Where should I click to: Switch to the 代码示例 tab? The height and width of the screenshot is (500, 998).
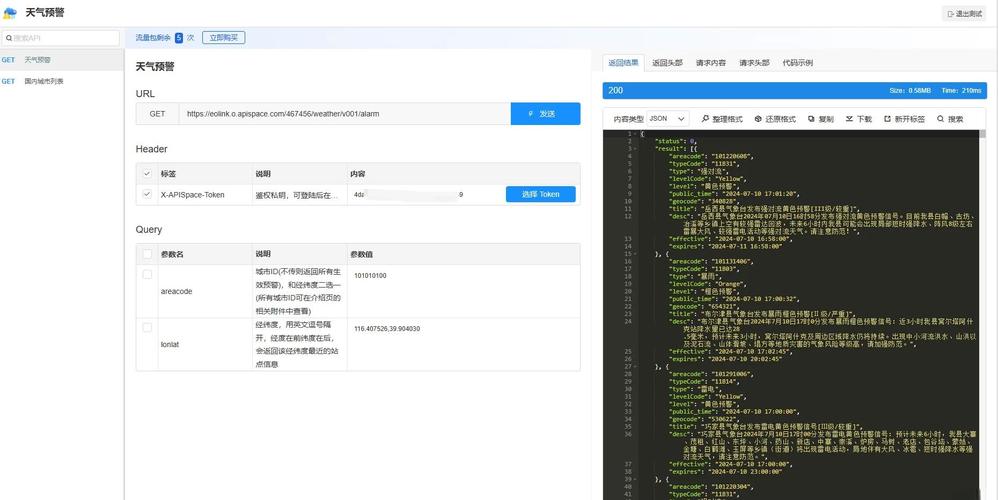pyautogui.click(x=798, y=63)
